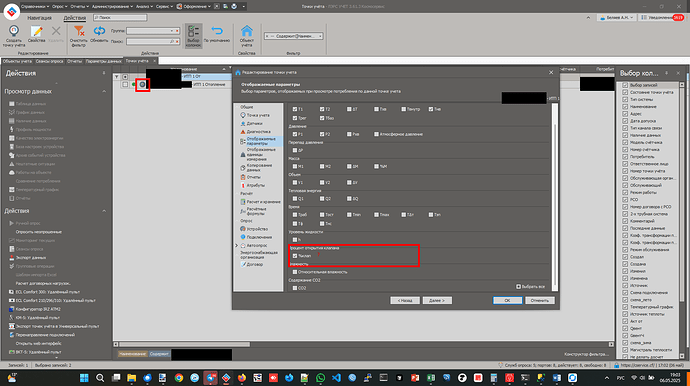Collapse the Действия section in left panel

point(104,211)
